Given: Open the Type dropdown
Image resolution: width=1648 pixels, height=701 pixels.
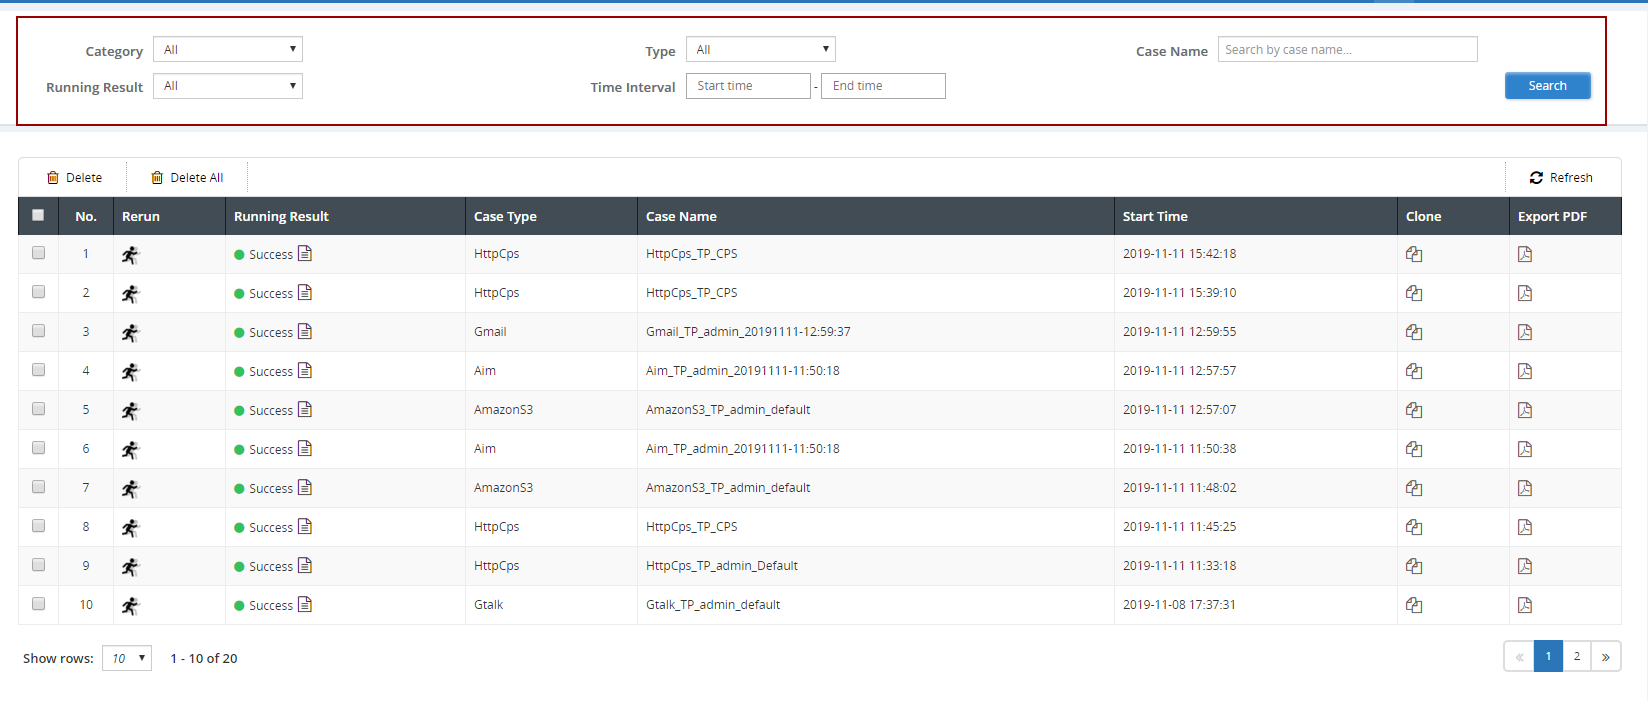Looking at the screenshot, I should [761, 49].
